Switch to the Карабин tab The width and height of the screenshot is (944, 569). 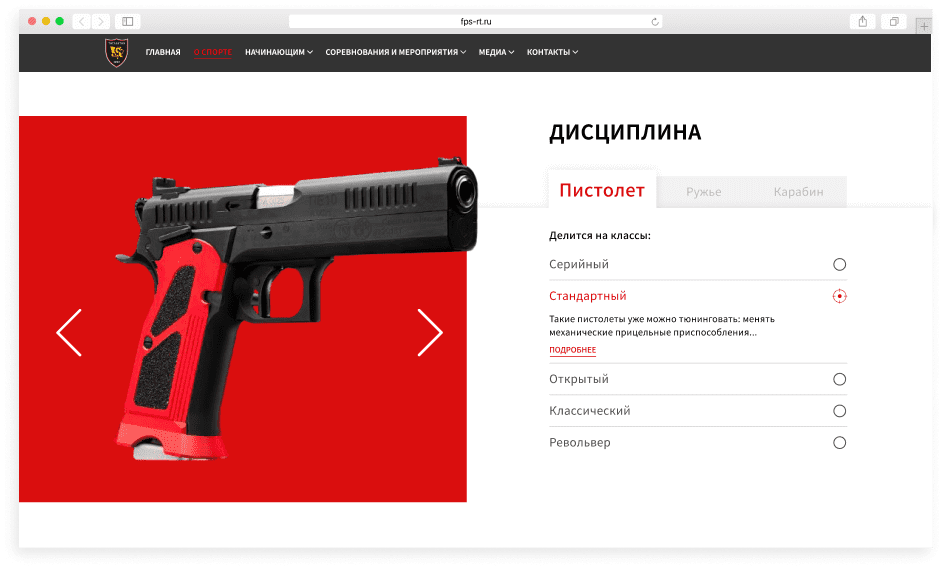798,192
